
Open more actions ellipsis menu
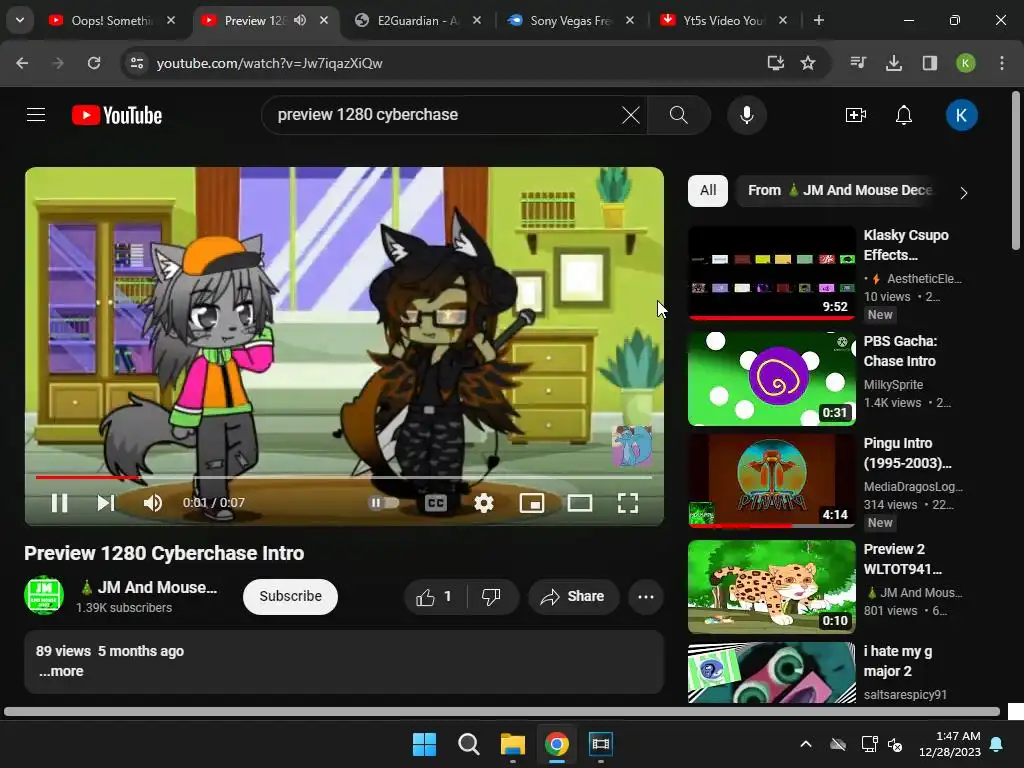(646, 596)
